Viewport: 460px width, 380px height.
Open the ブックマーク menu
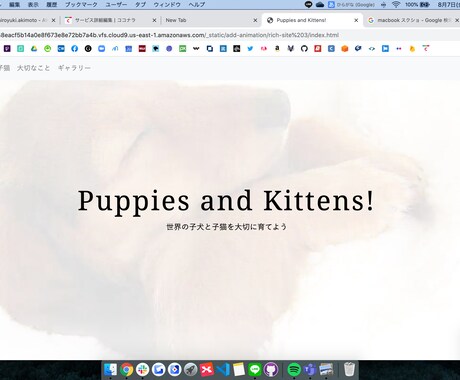point(81,5)
